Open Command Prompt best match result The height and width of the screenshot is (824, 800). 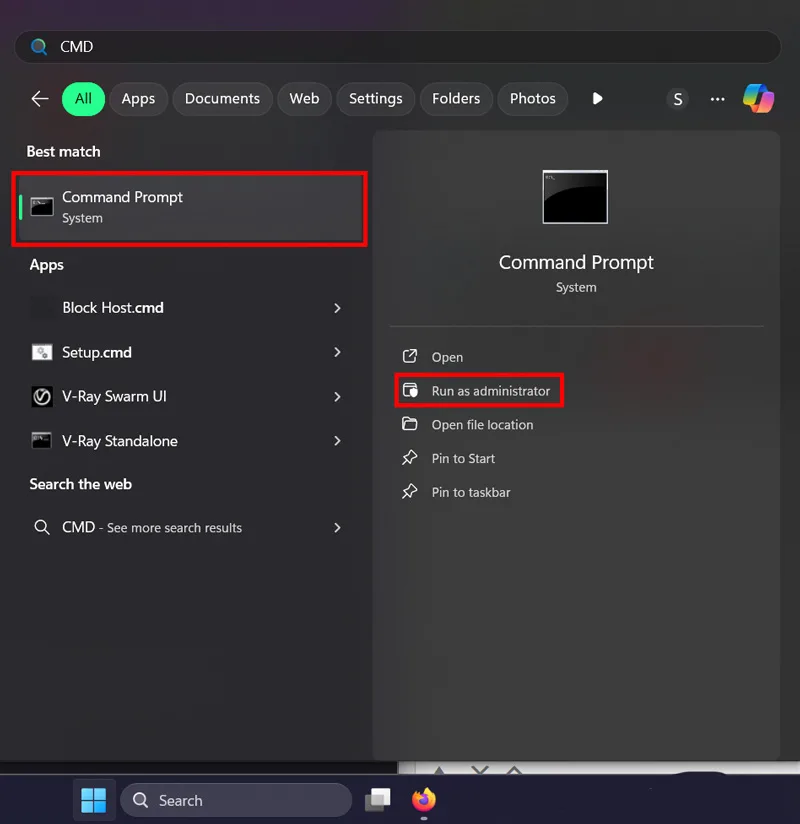pos(189,208)
